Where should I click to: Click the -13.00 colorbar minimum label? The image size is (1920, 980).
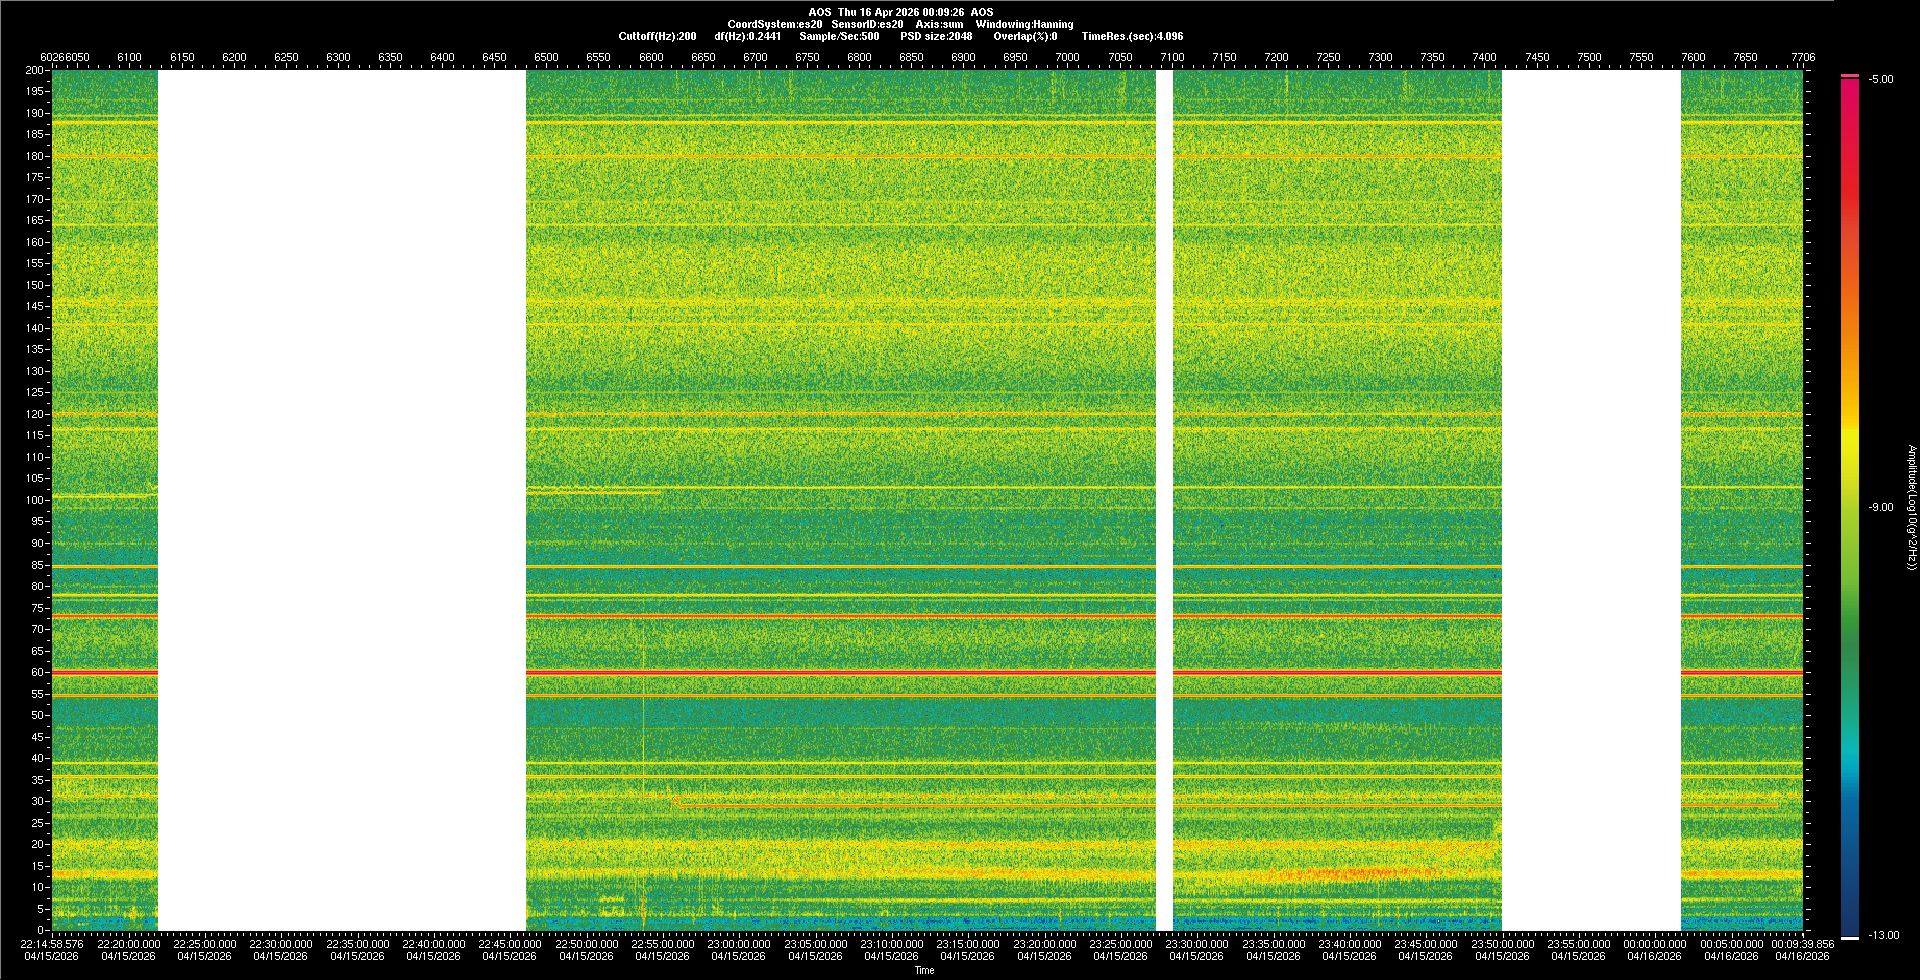pyautogui.click(x=1883, y=935)
